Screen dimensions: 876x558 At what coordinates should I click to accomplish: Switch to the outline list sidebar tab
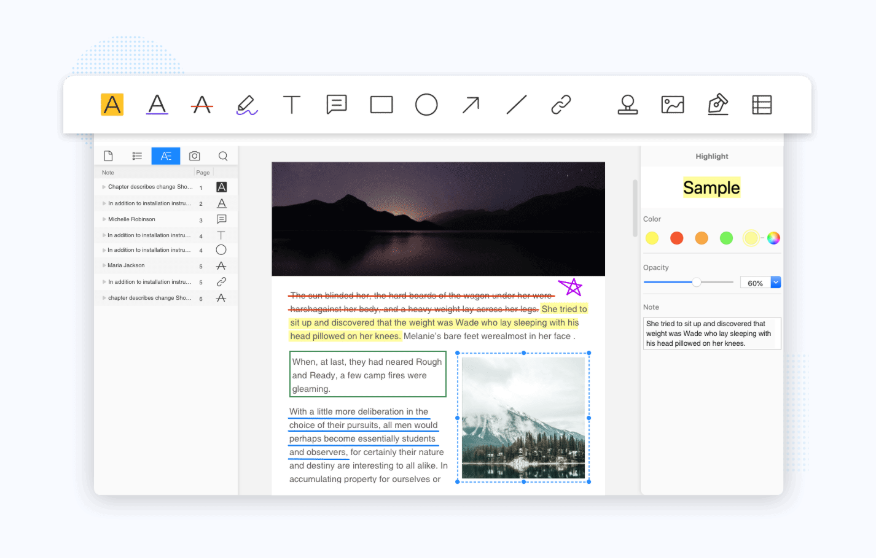click(x=137, y=156)
